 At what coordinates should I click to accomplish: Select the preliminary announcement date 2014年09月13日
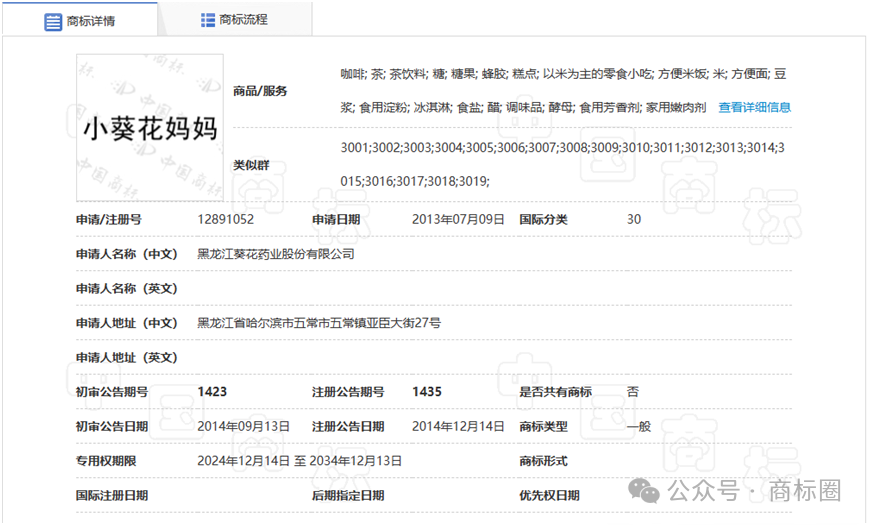click(x=244, y=426)
